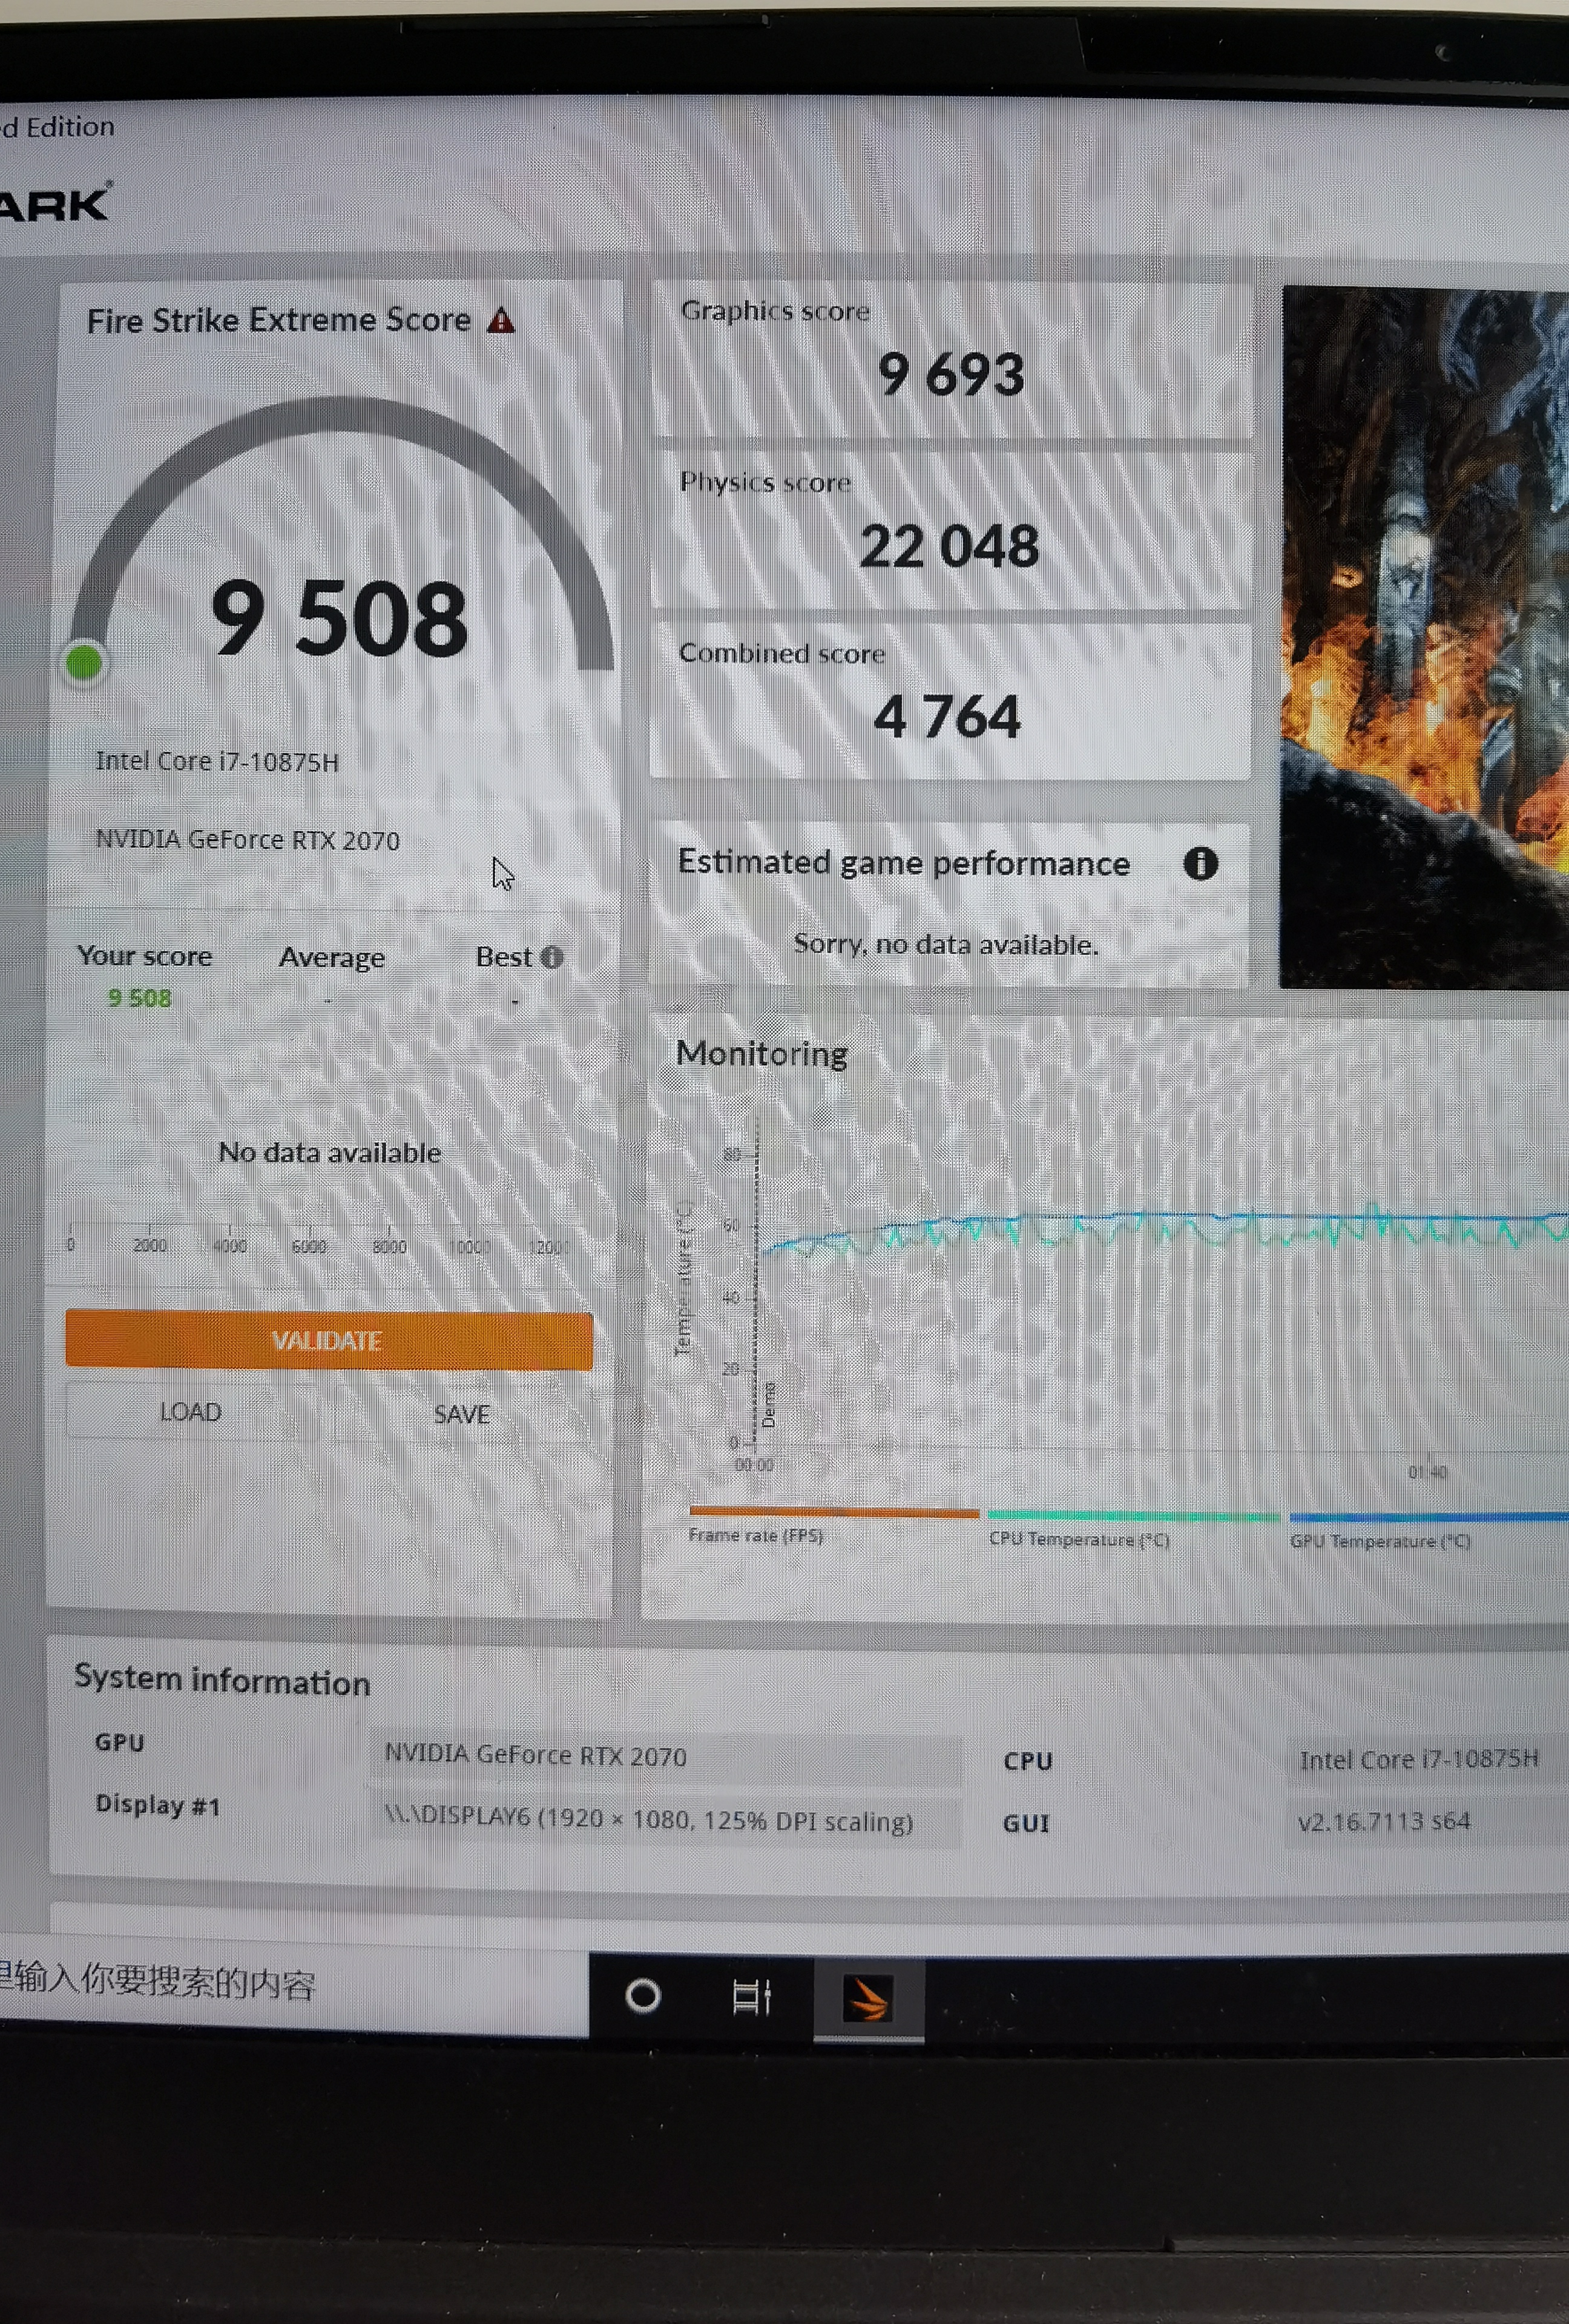Click the Combined score label

pos(782,653)
